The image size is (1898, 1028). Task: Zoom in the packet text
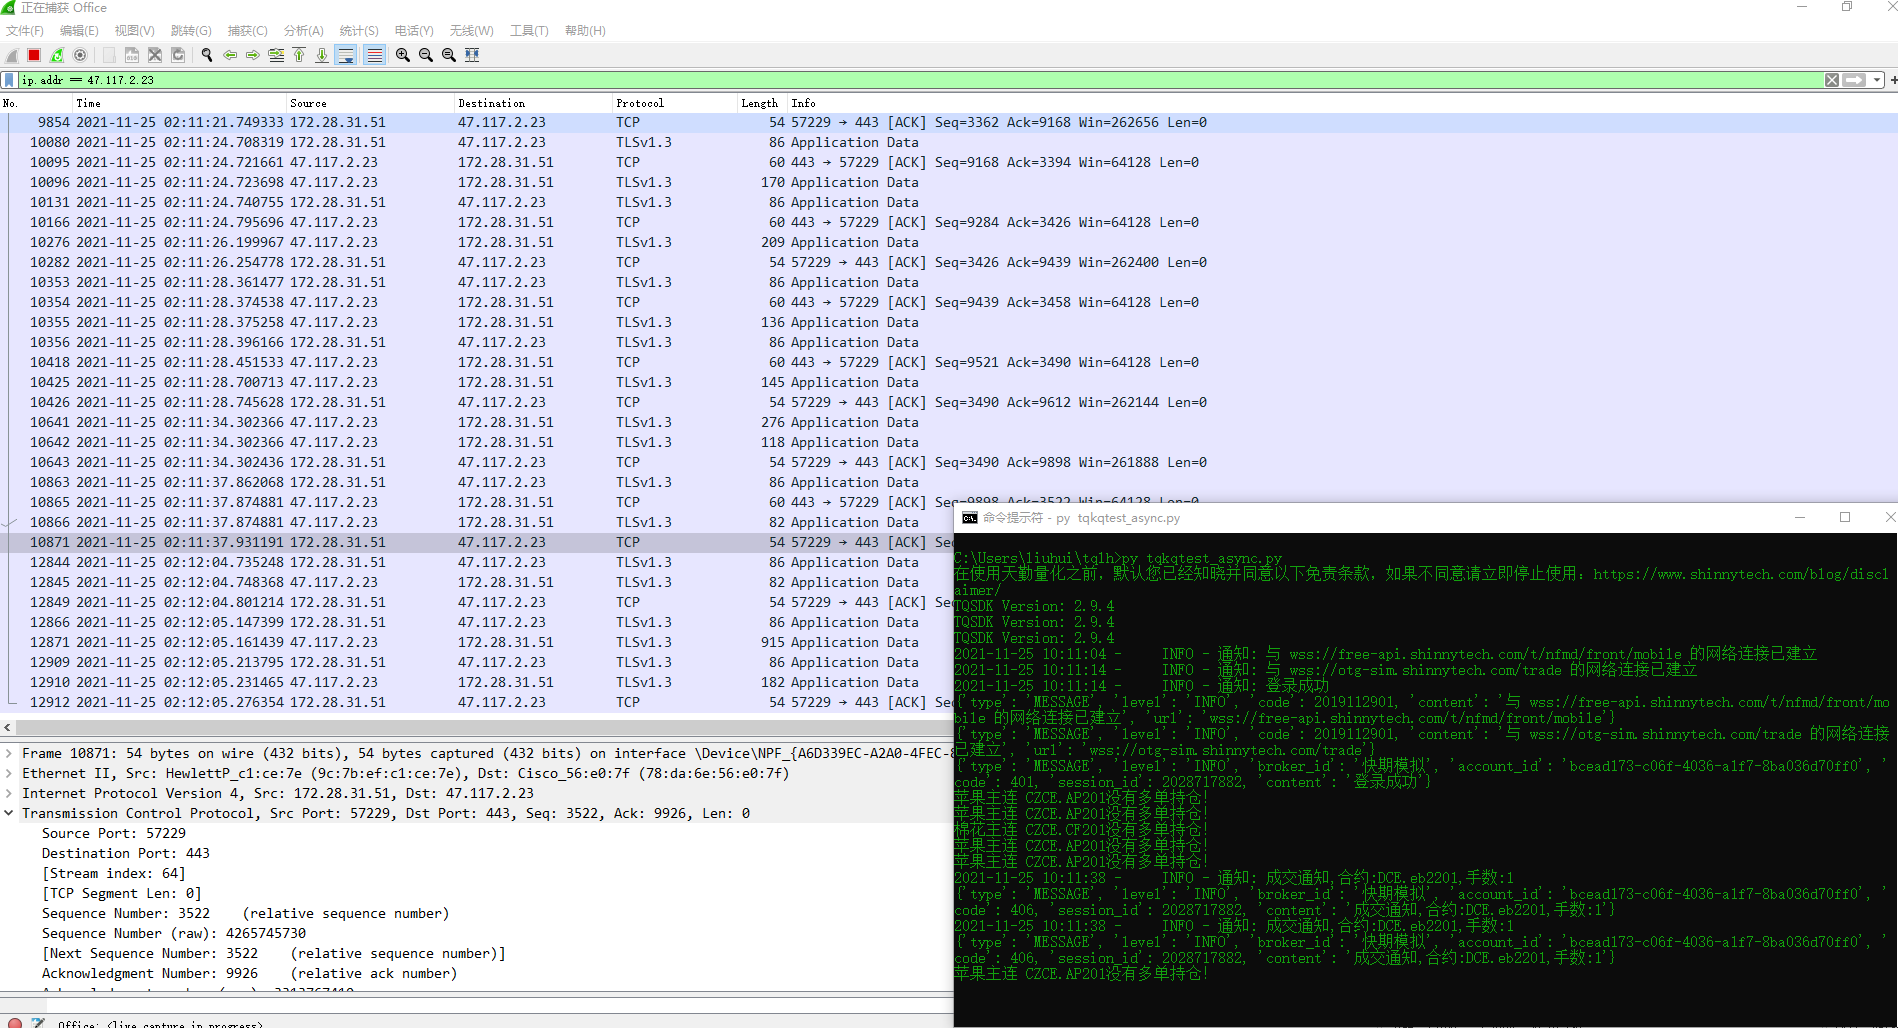point(403,55)
